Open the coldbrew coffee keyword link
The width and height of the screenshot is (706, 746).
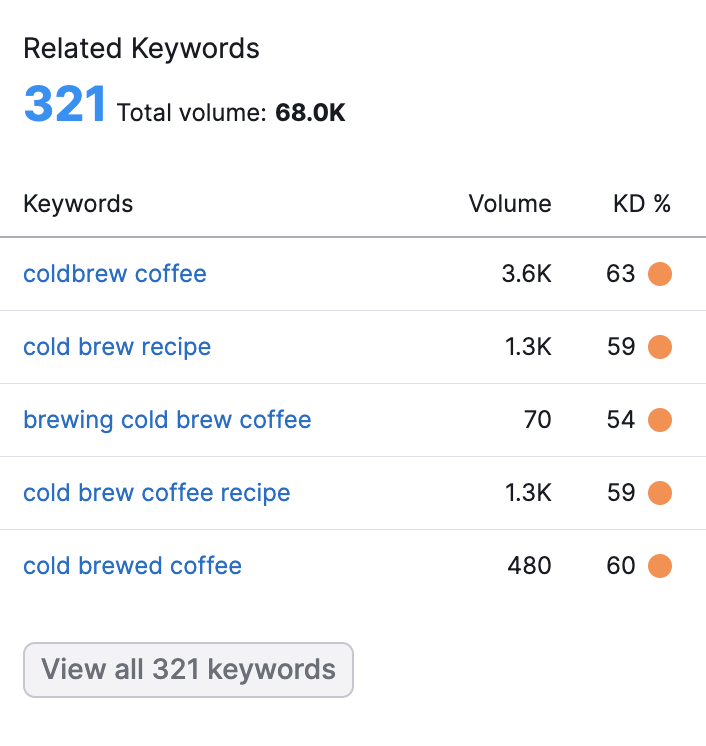click(x=115, y=274)
